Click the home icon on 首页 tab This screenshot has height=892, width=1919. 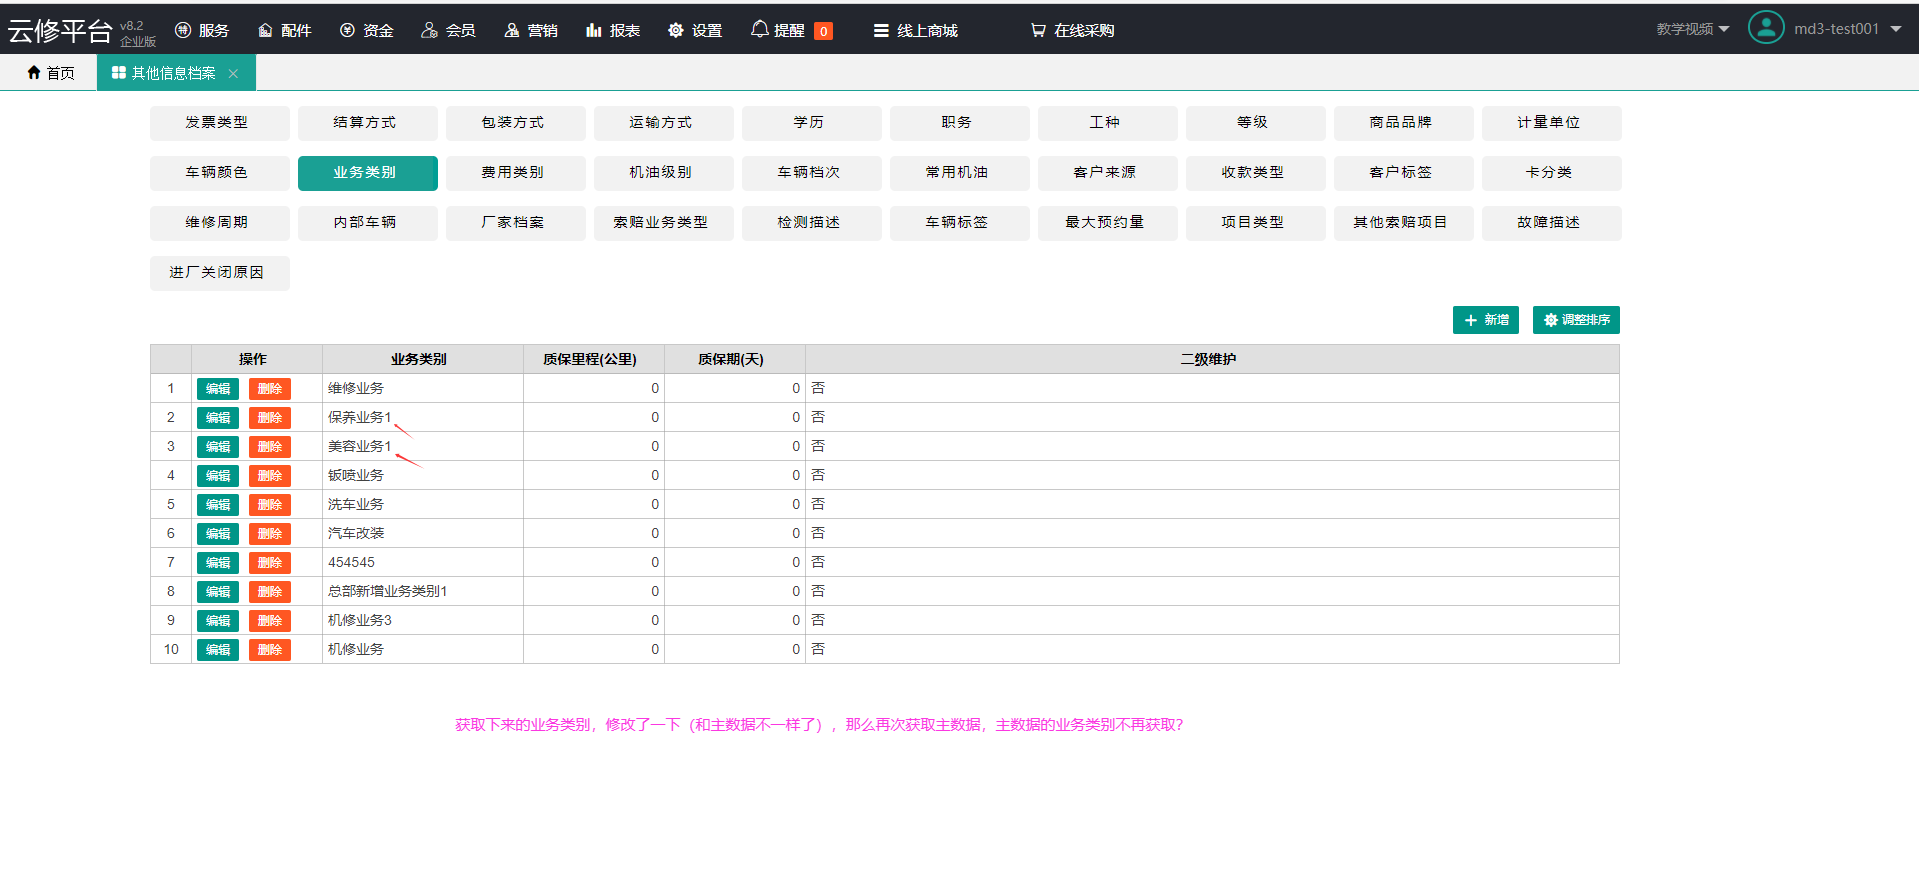(34, 73)
